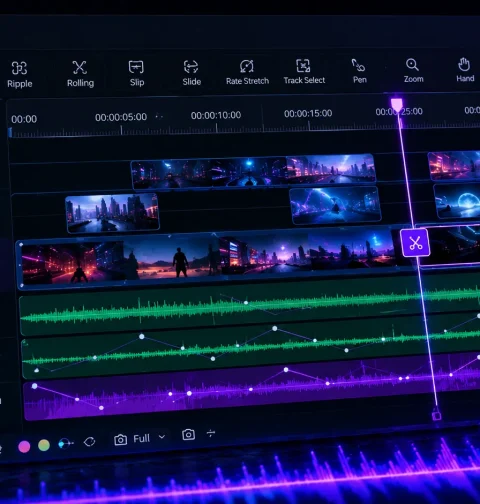Click the playhead bottom square handle

point(436,416)
